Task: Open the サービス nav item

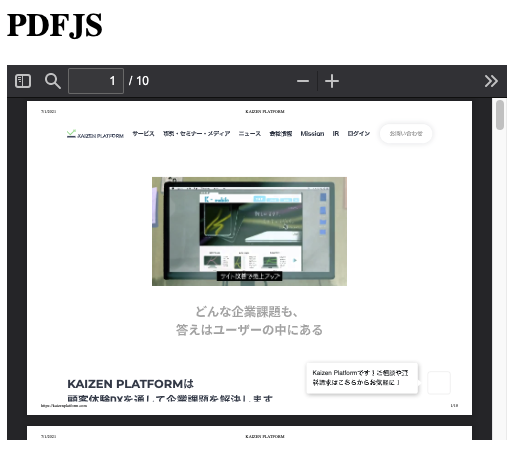Action: pyautogui.click(x=143, y=134)
